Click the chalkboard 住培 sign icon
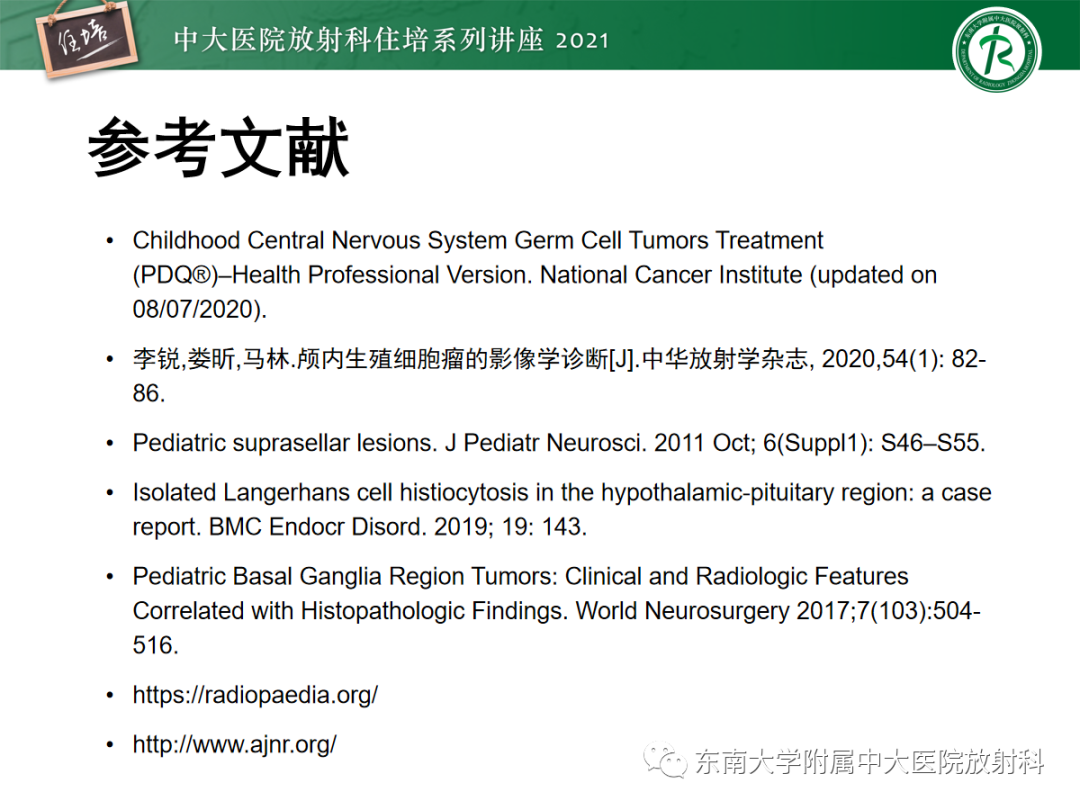 click(x=87, y=40)
